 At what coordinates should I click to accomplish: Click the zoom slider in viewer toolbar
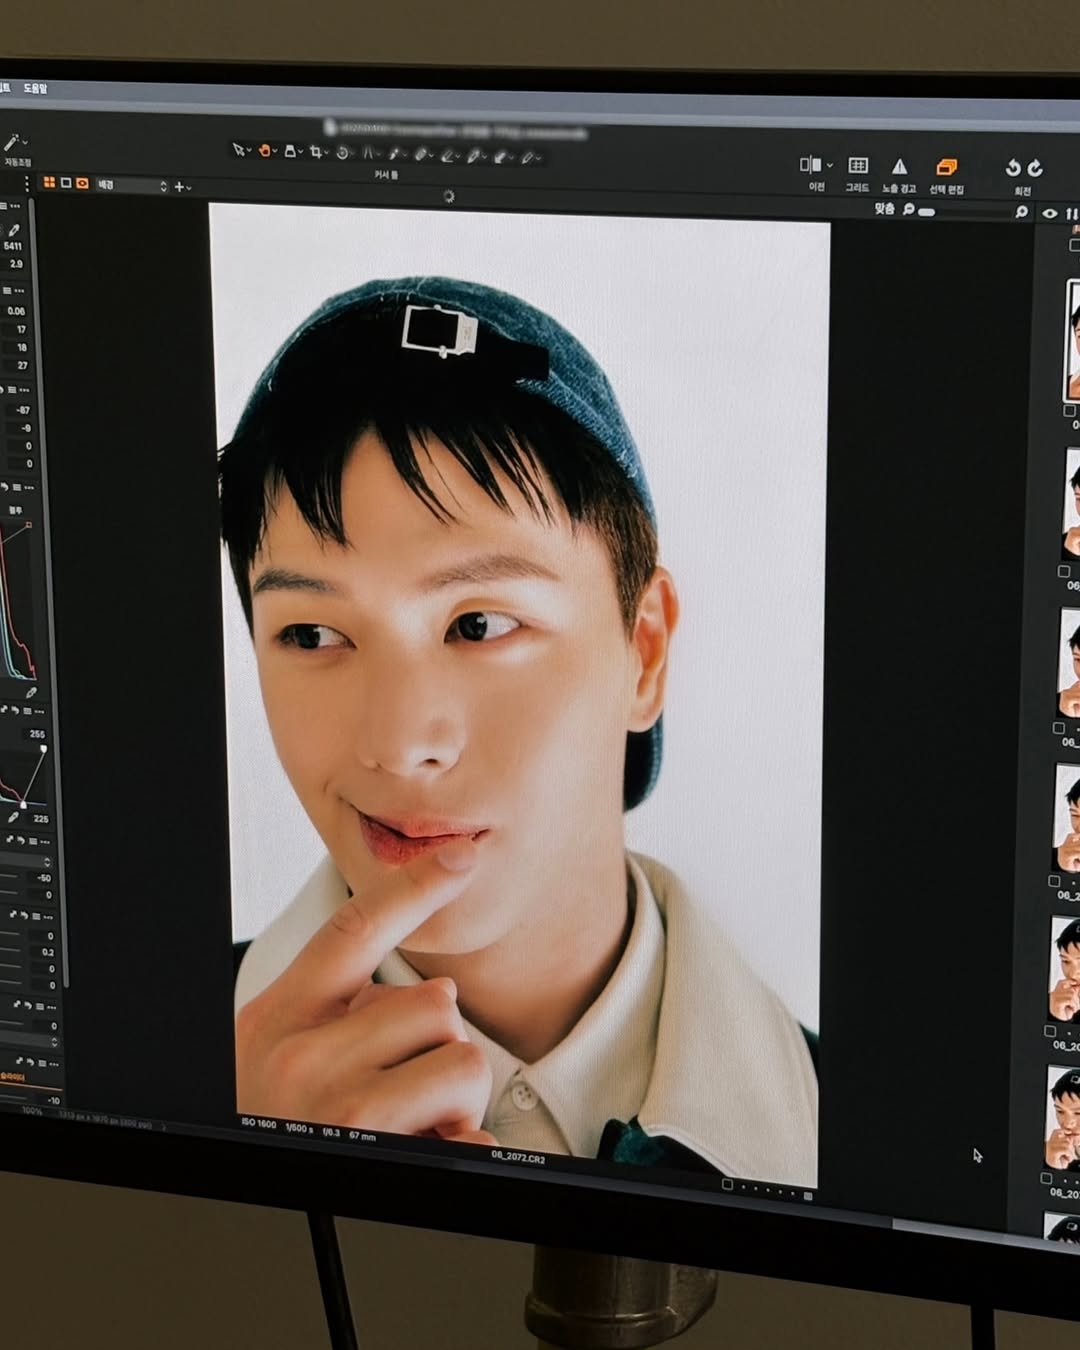pos(926,211)
